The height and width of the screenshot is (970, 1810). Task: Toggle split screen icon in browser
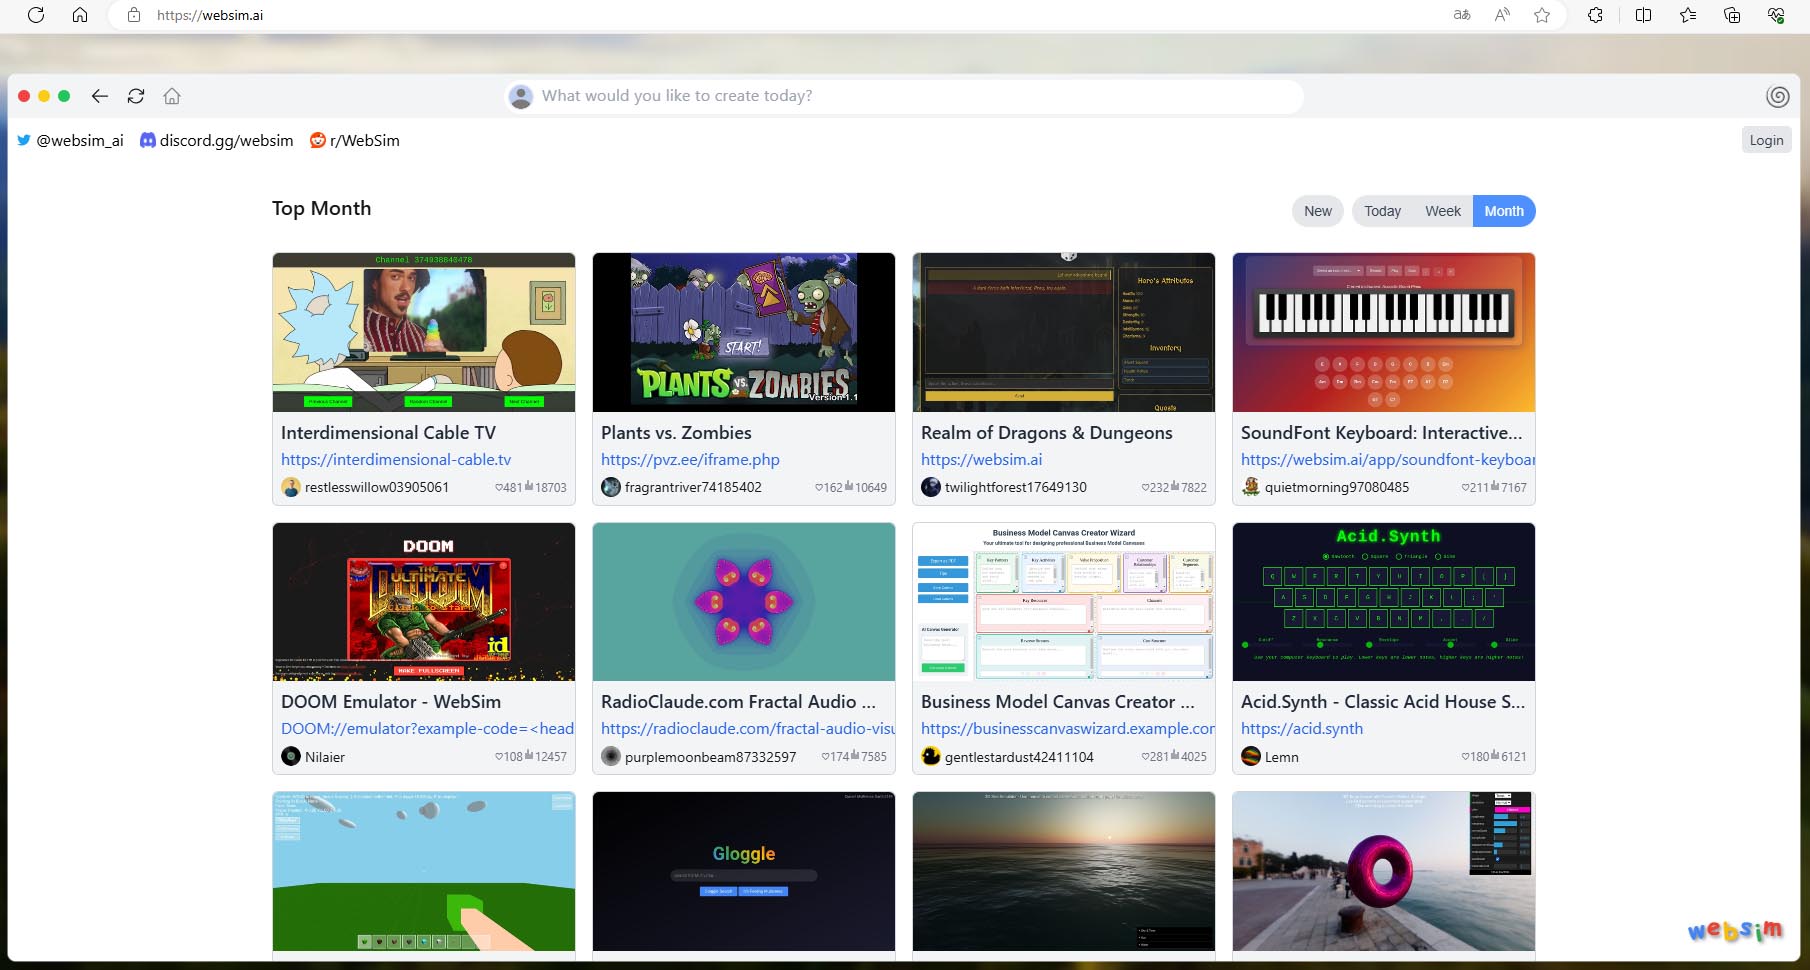click(x=1643, y=15)
